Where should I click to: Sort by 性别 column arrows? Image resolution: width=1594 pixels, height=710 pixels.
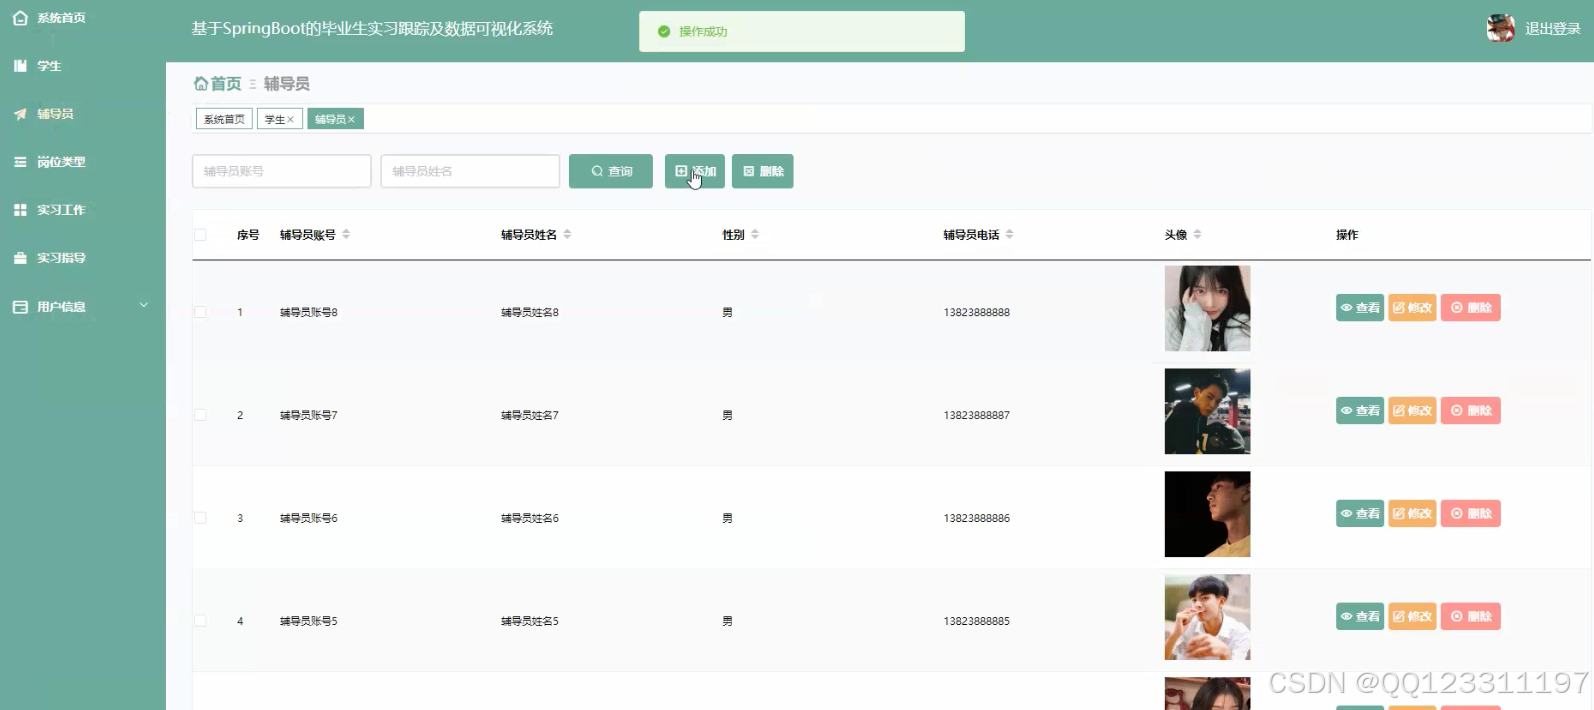(755, 234)
